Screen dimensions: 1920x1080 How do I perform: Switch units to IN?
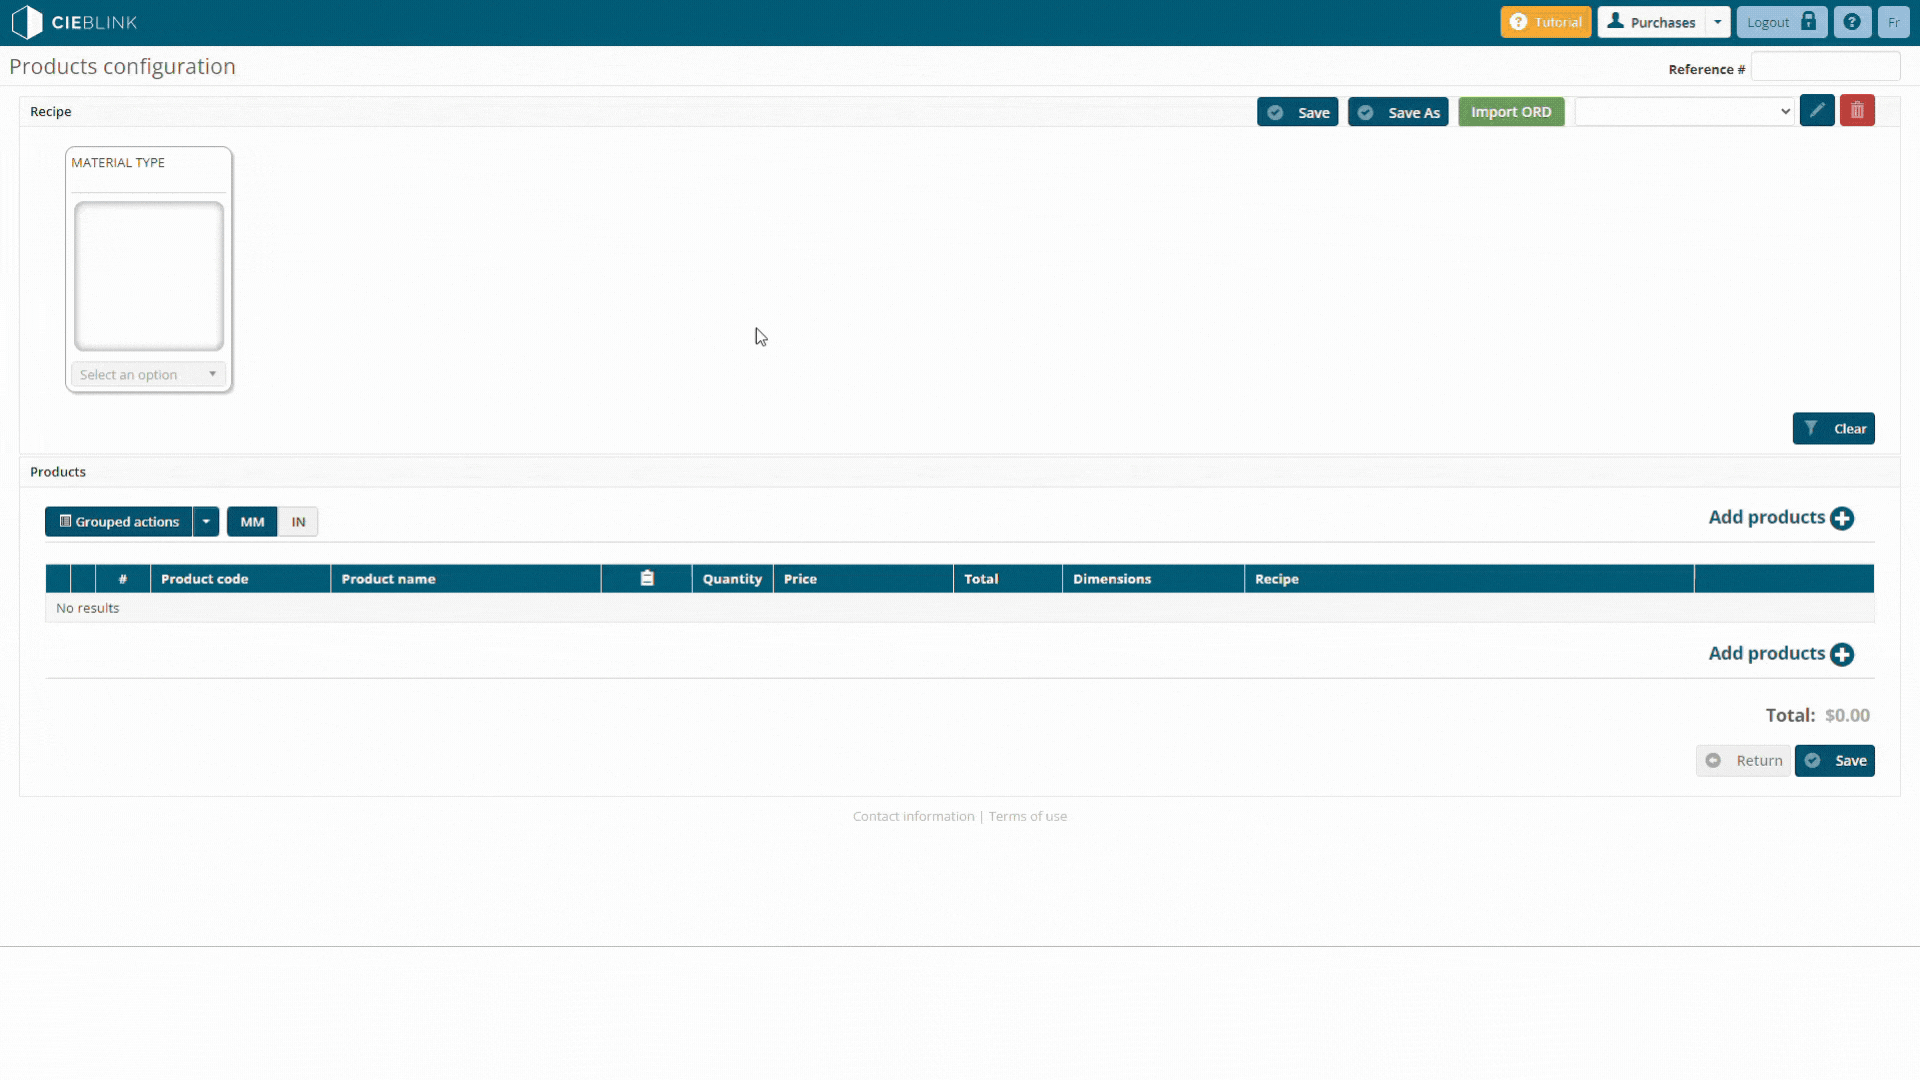point(298,522)
